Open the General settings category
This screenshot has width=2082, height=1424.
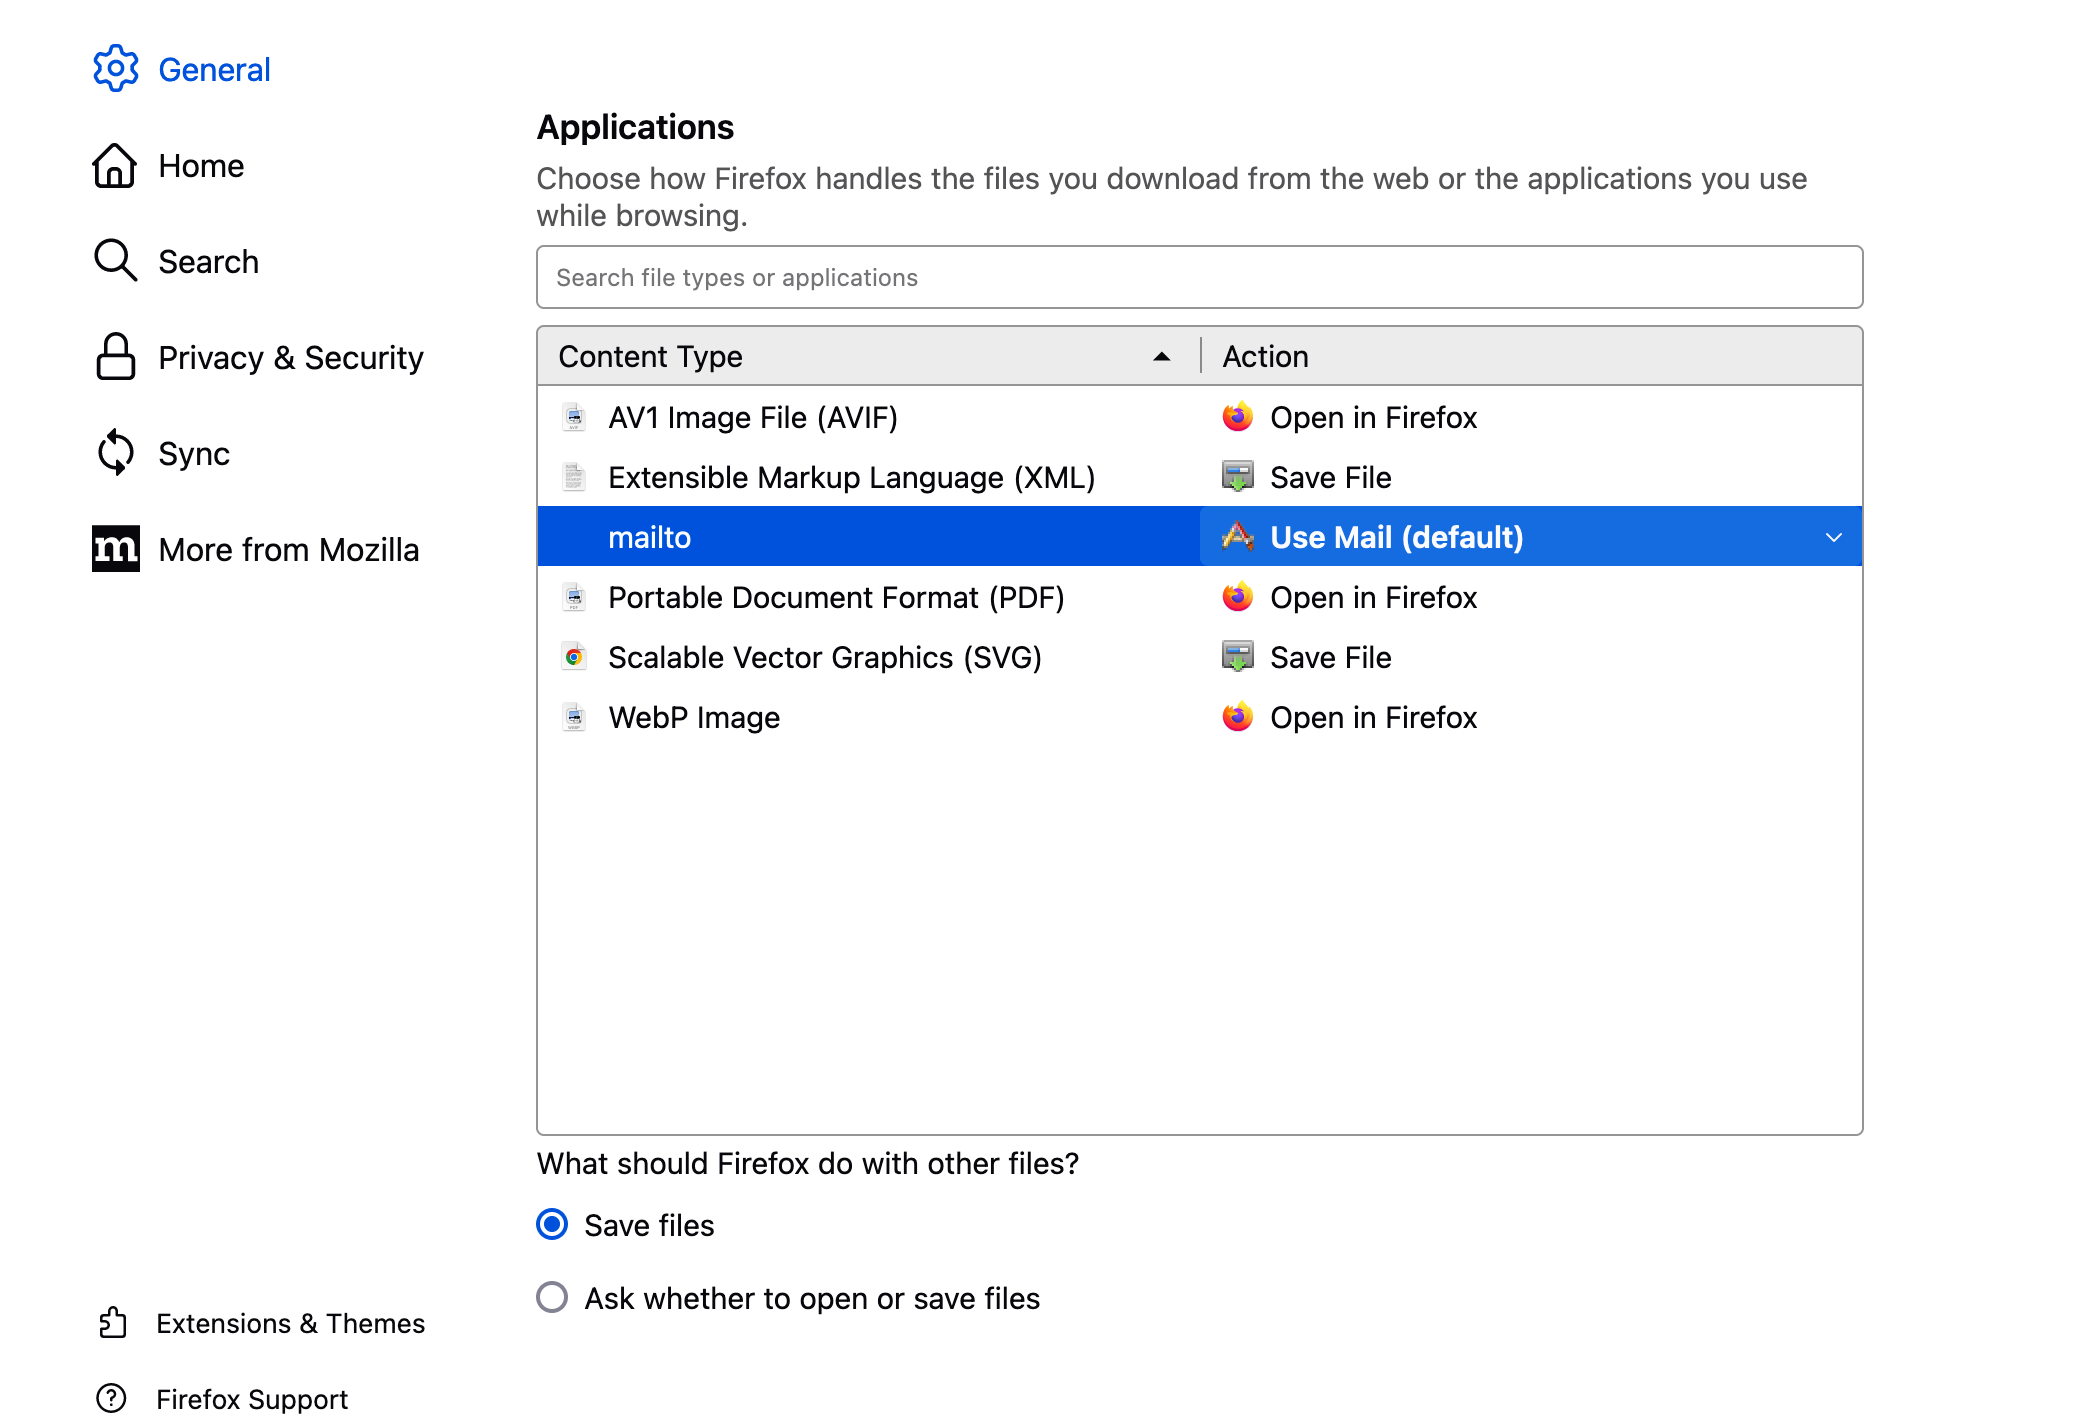click(x=214, y=69)
